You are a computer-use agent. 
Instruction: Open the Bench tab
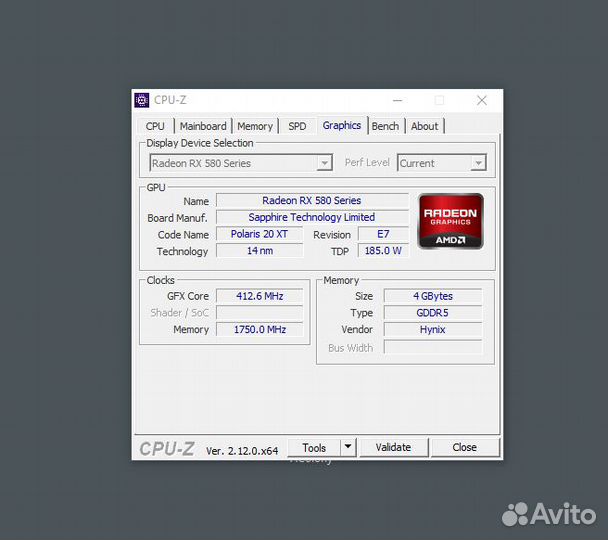[385, 126]
